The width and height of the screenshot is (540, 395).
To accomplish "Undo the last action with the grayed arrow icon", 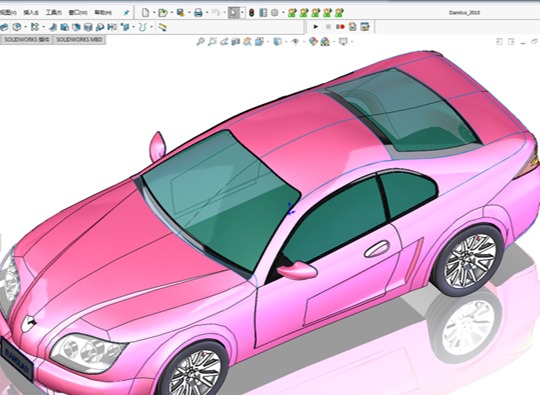I will 216,13.
